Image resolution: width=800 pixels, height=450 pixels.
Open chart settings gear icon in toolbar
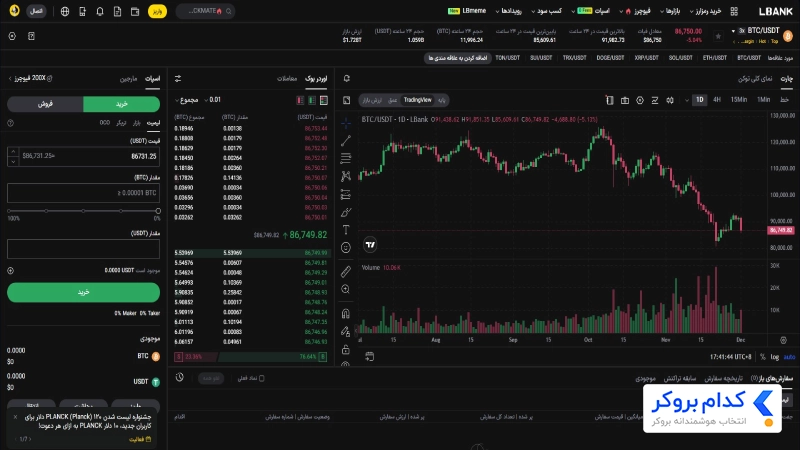[x=640, y=100]
